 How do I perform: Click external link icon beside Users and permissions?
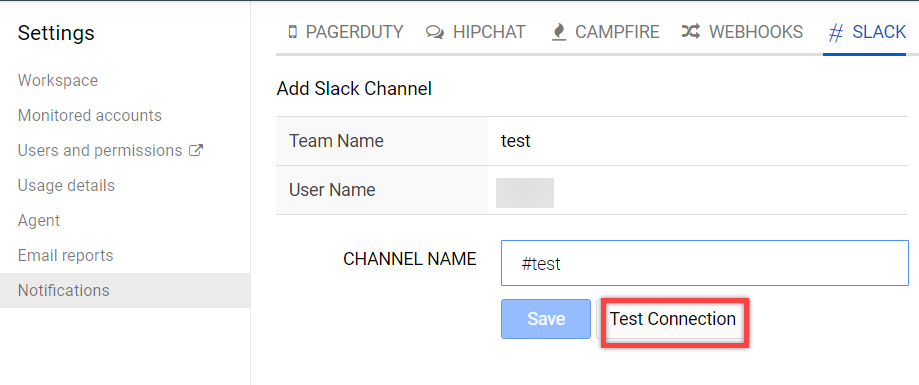pyautogui.click(x=195, y=151)
